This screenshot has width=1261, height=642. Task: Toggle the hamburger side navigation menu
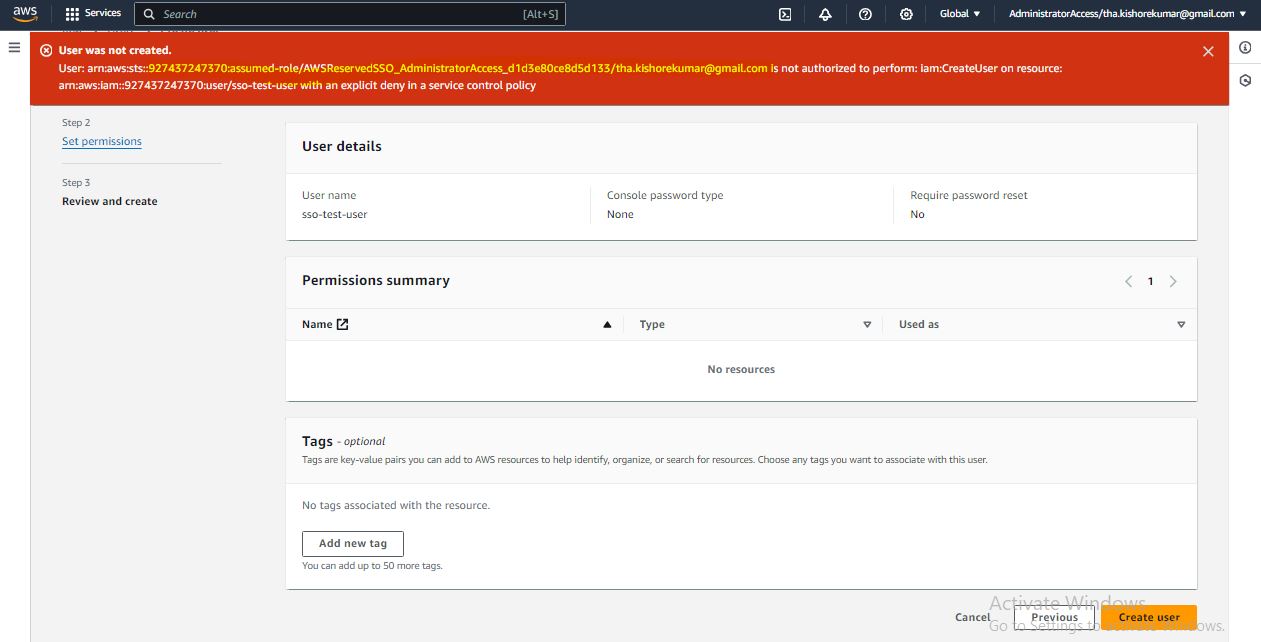click(x=14, y=48)
